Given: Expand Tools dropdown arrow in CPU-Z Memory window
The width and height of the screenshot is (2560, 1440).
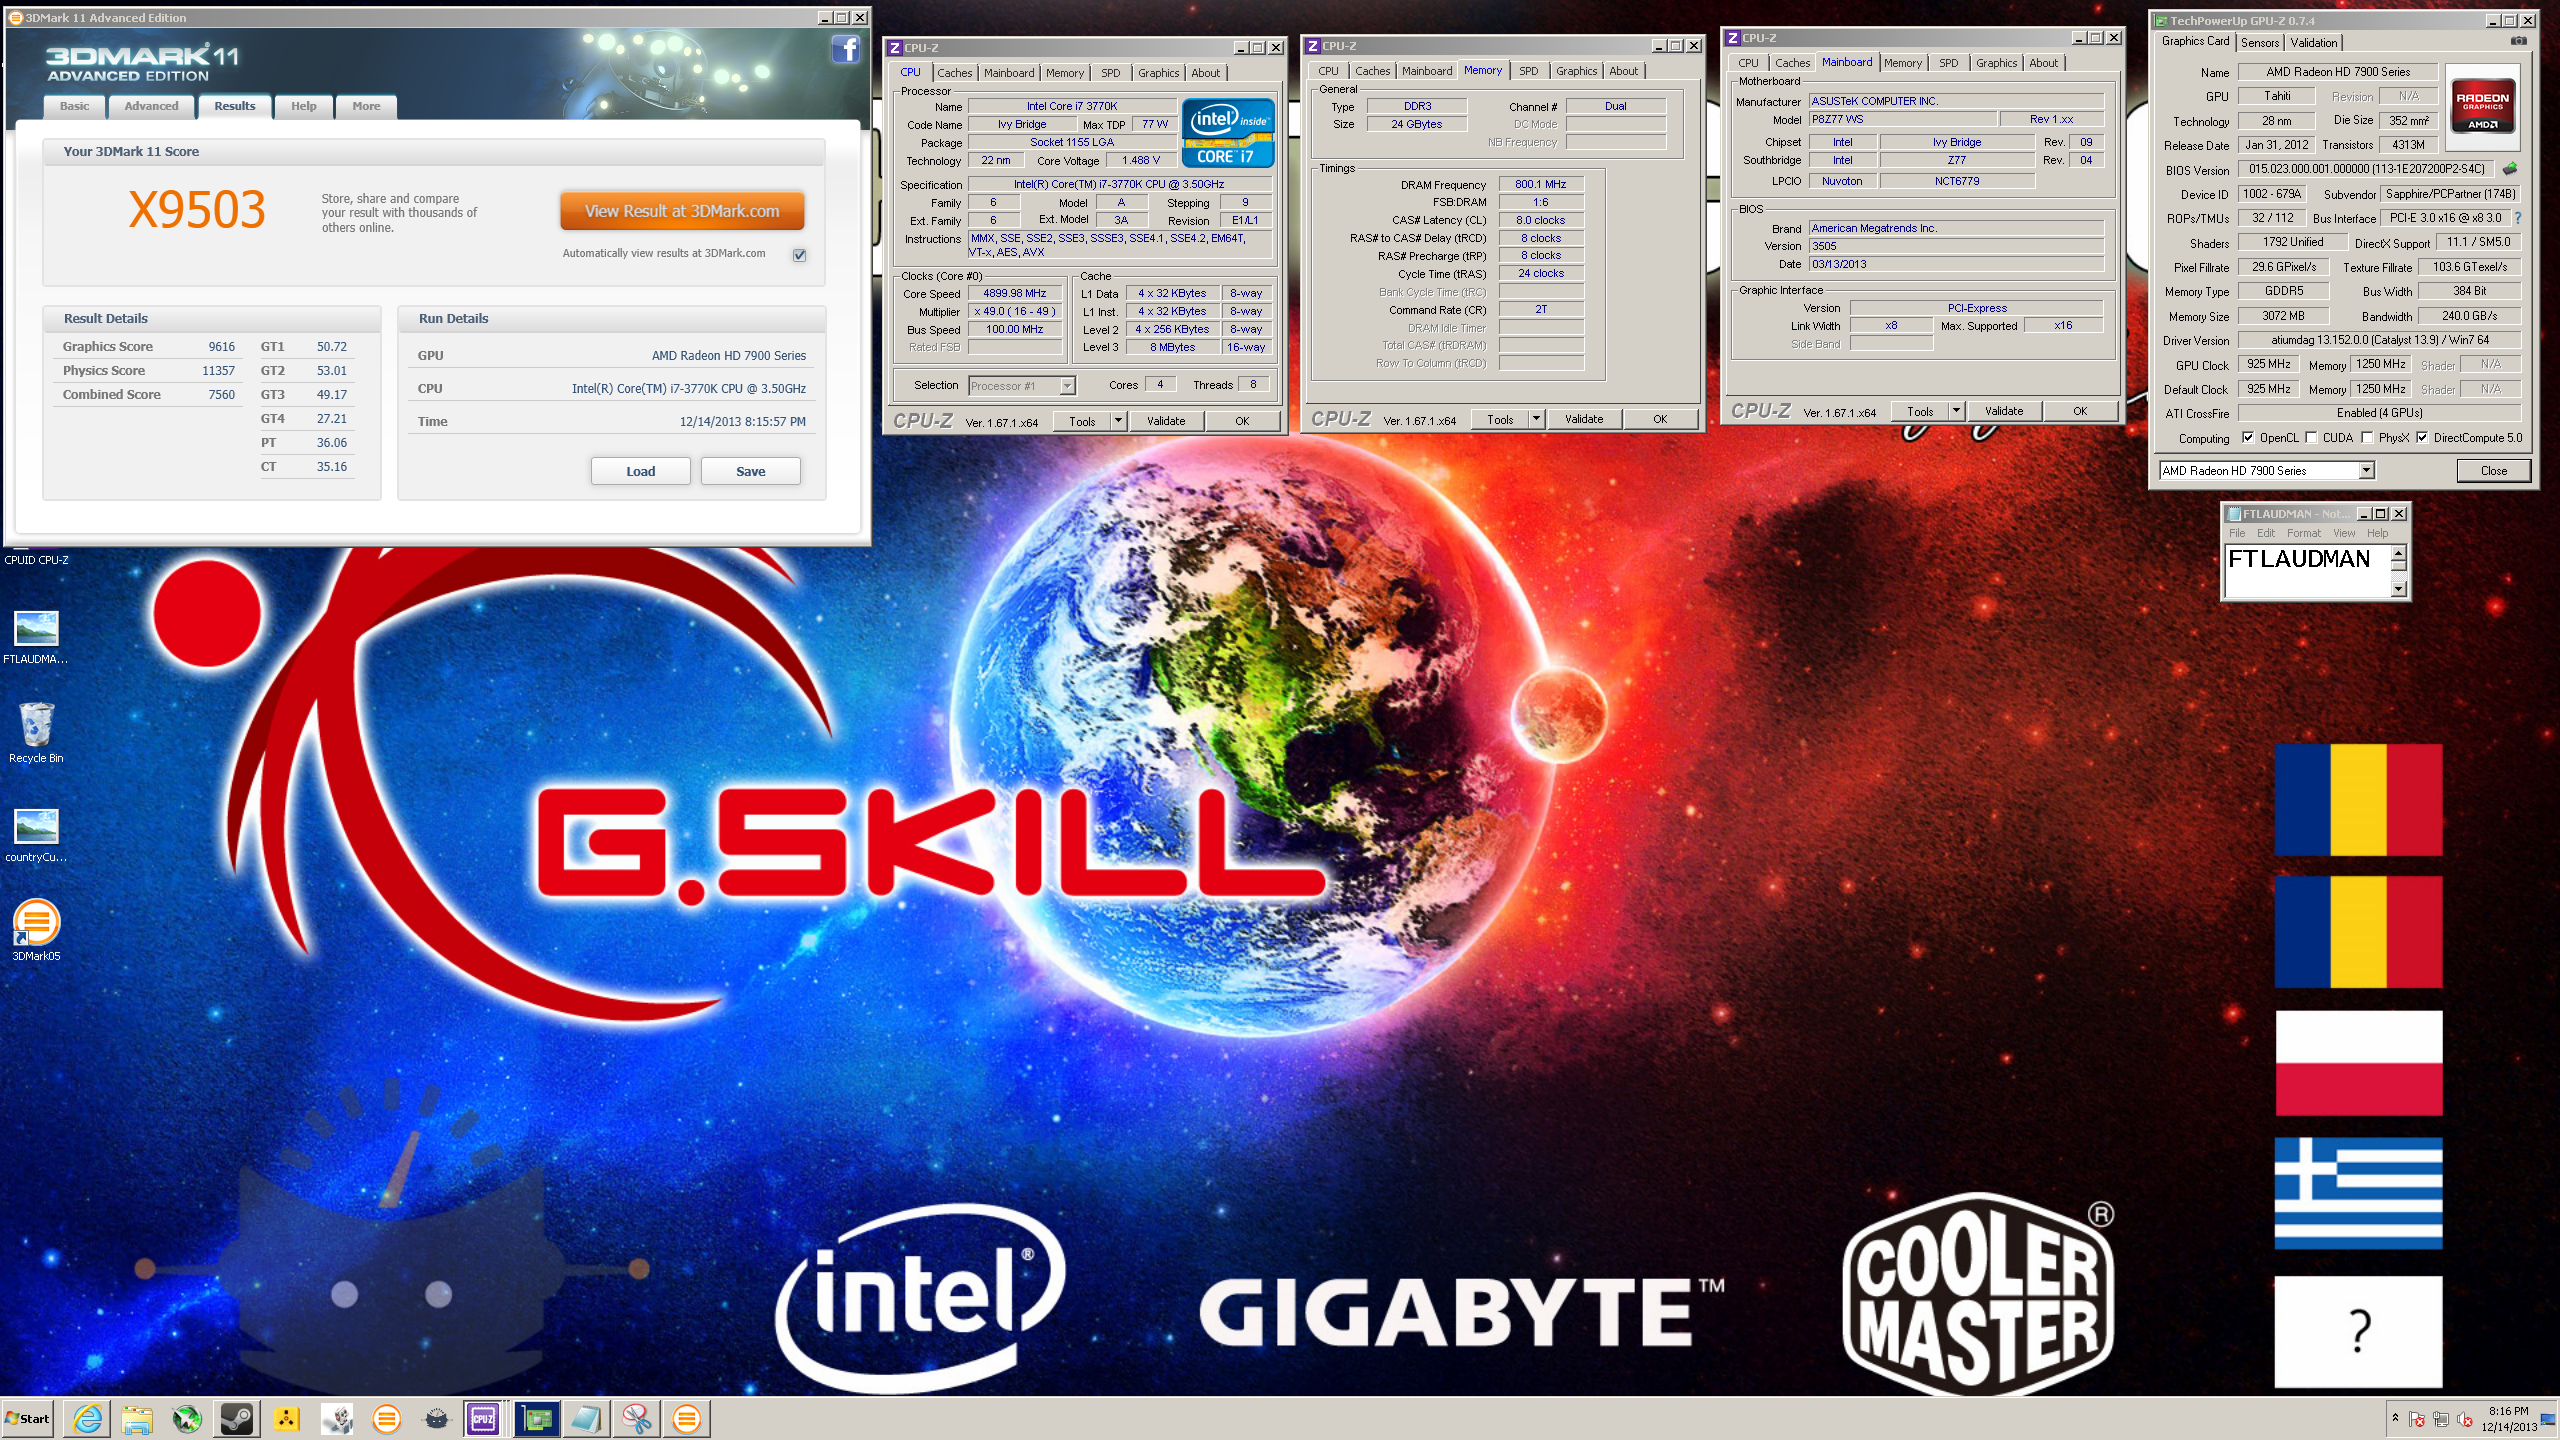Looking at the screenshot, I should (1537, 419).
